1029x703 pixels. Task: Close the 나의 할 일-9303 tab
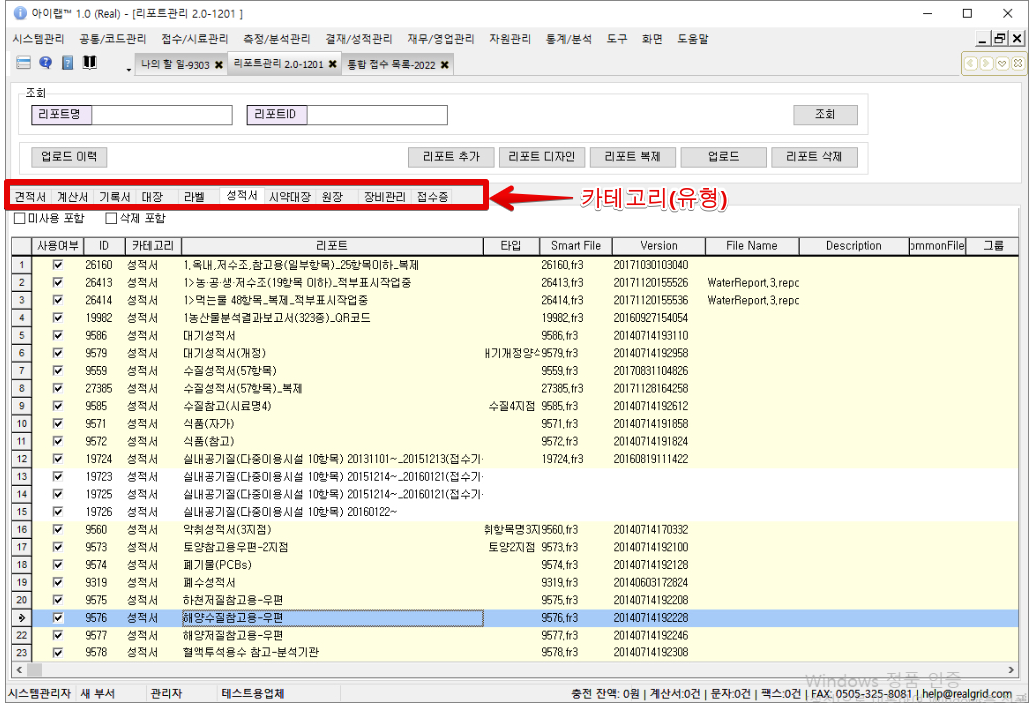point(218,65)
